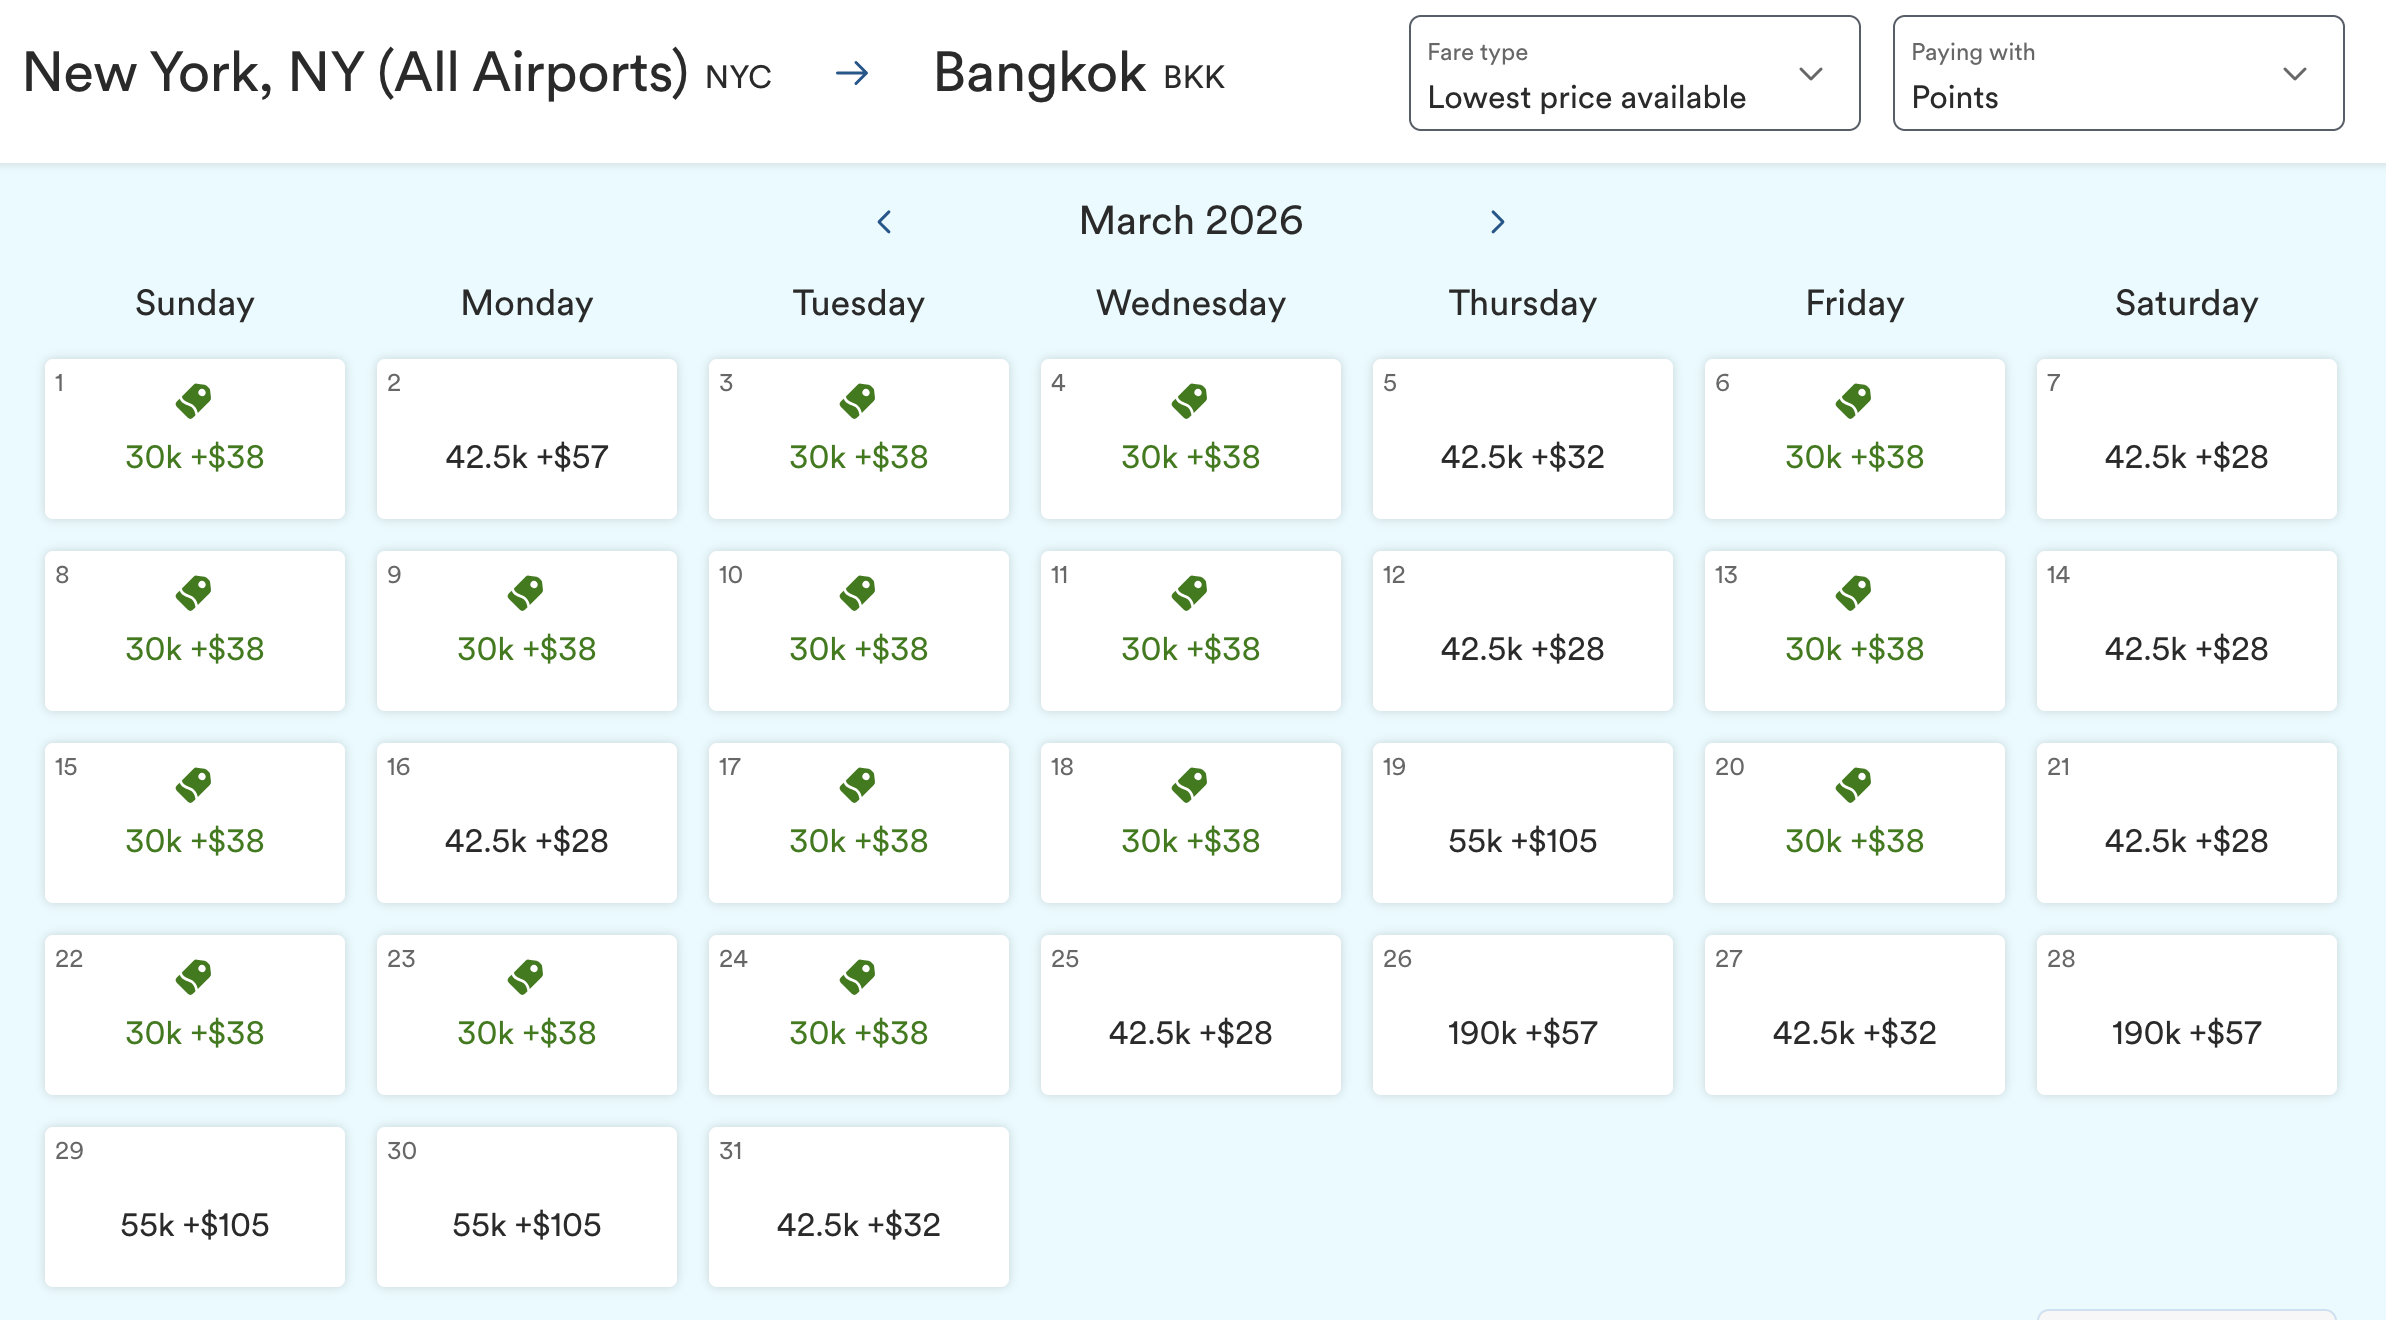This screenshot has height=1320, width=2386.
Task: Click the arrow icon between NYC and Bangkok
Action: (x=853, y=73)
